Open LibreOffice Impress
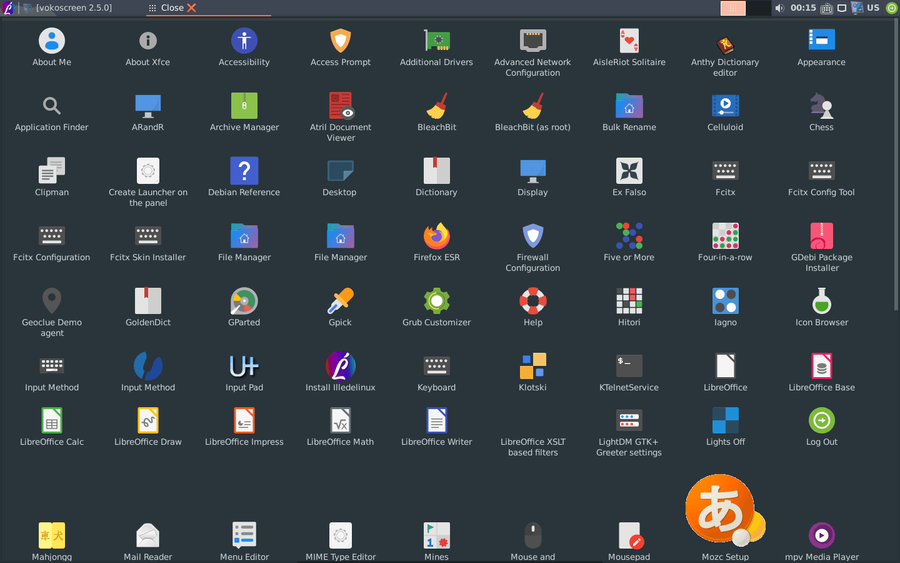Image resolution: width=900 pixels, height=563 pixels. point(244,426)
